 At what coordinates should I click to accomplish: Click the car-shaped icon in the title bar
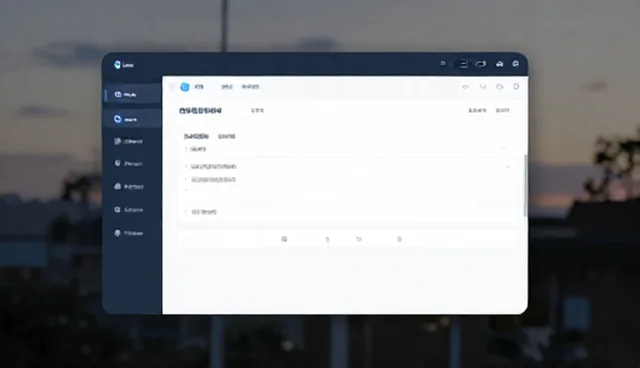point(500,64)
